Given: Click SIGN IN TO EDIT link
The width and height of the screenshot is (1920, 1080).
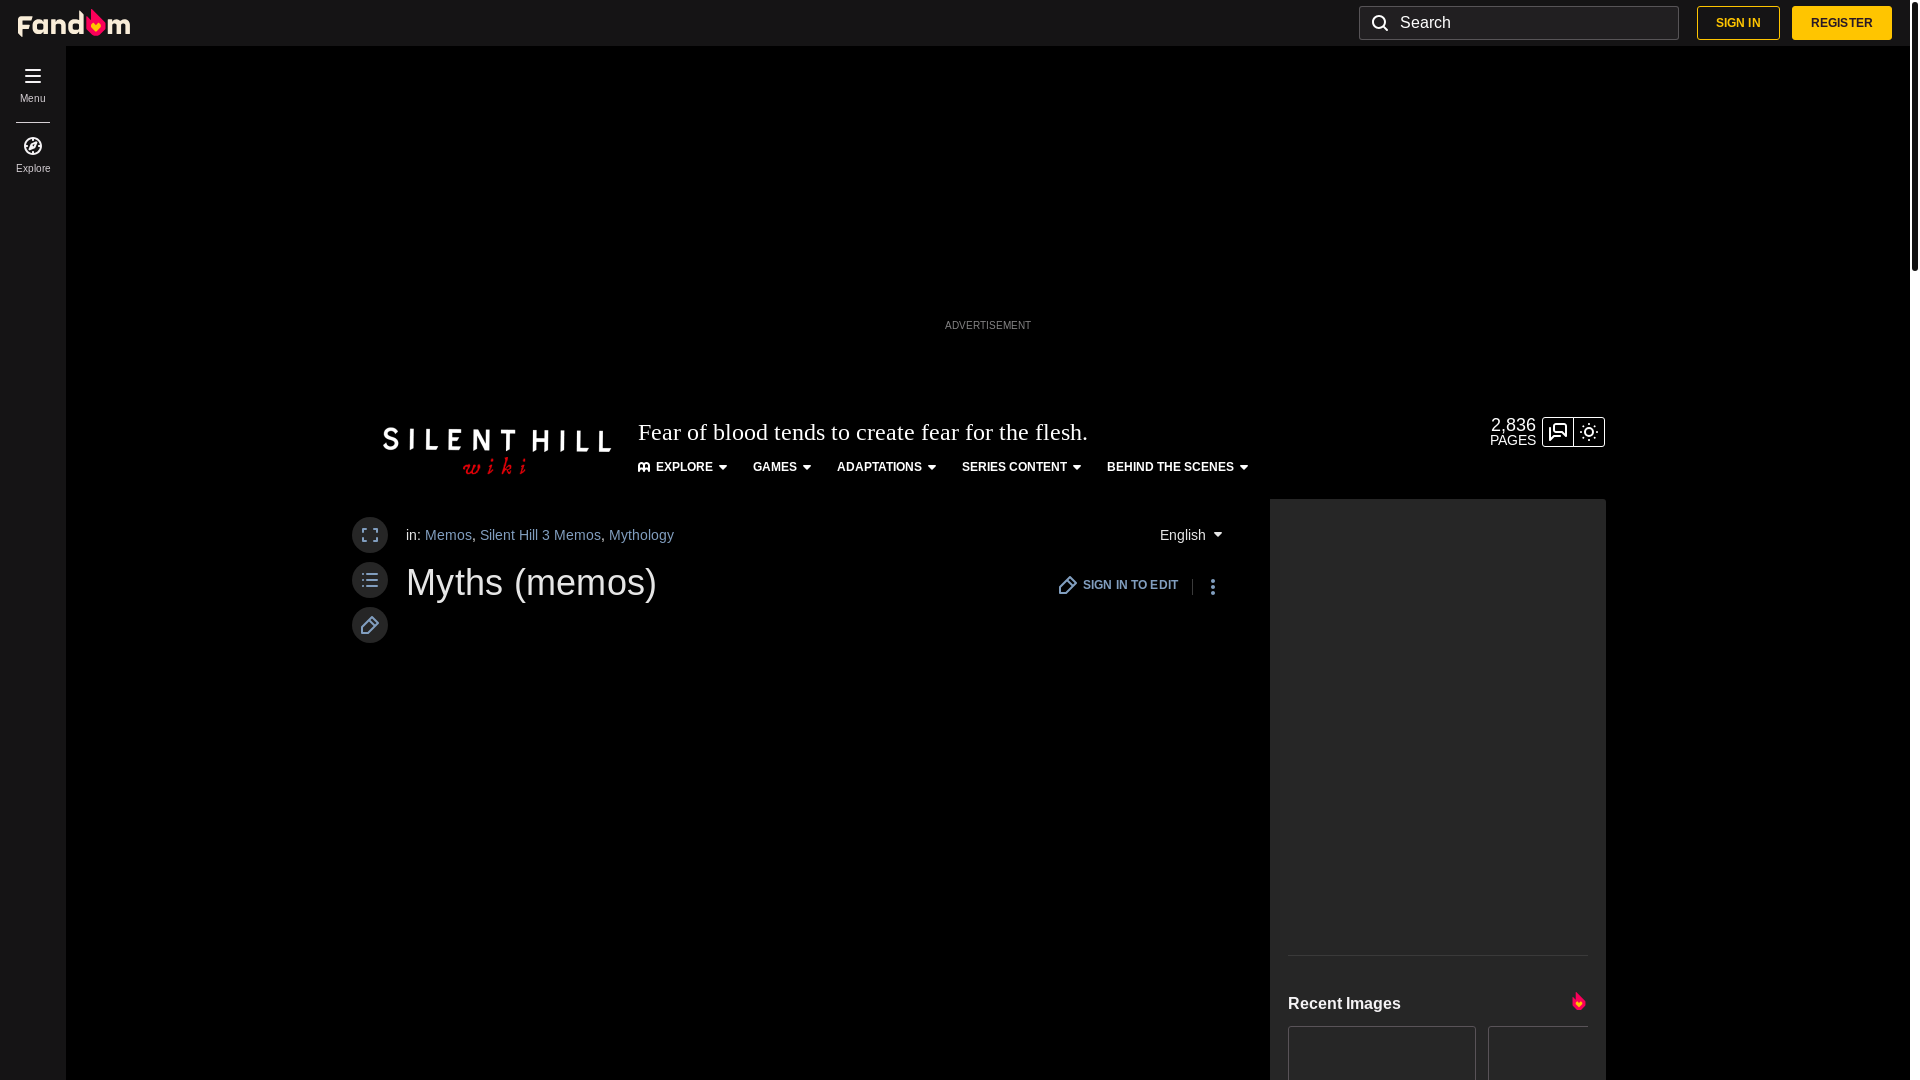Looking at the screenshot, I should (1119, 585).
